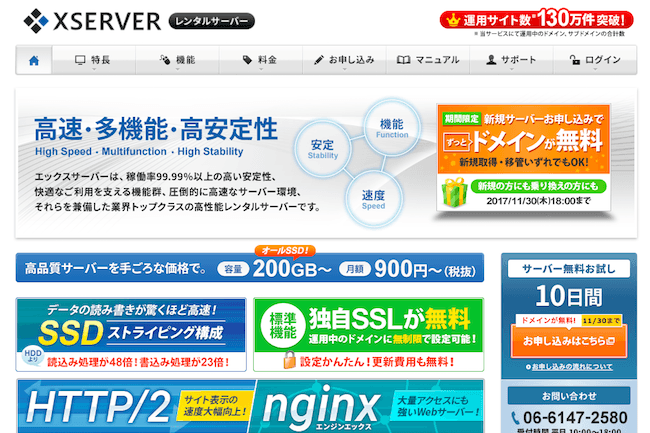Open the SSD ストライピング構成 banner
Image resolution: width=650 pixels, height=433 pixels.
pos(131,334)
